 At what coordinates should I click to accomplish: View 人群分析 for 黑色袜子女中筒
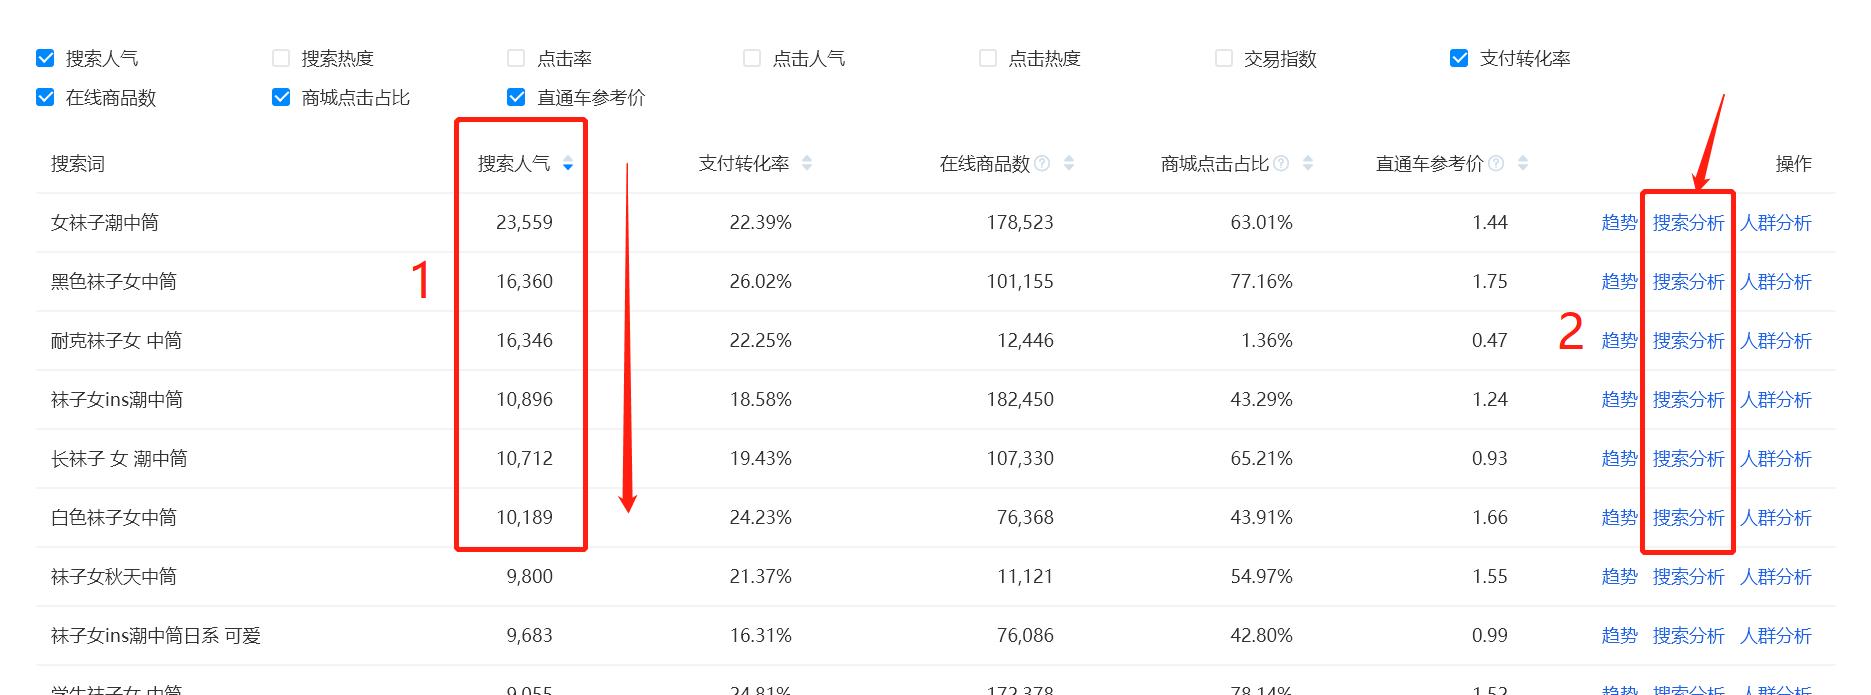coord(1775,281)
